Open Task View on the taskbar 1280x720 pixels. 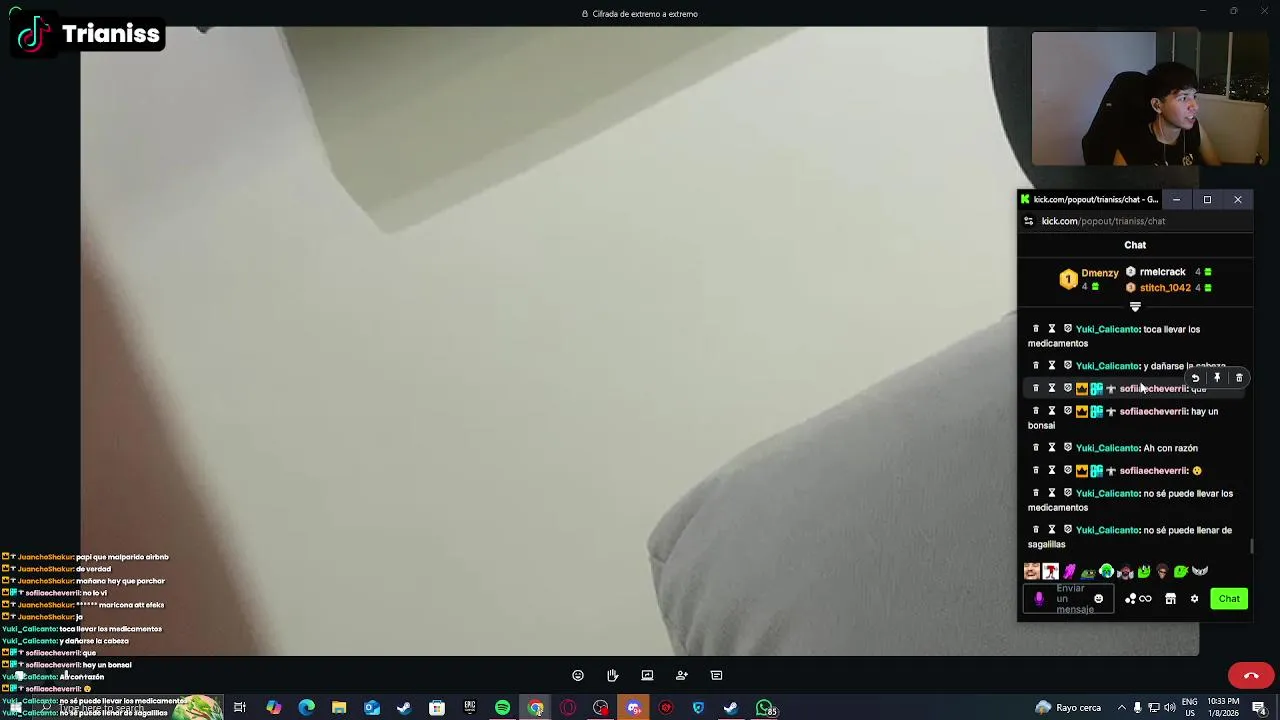point(240,708)
